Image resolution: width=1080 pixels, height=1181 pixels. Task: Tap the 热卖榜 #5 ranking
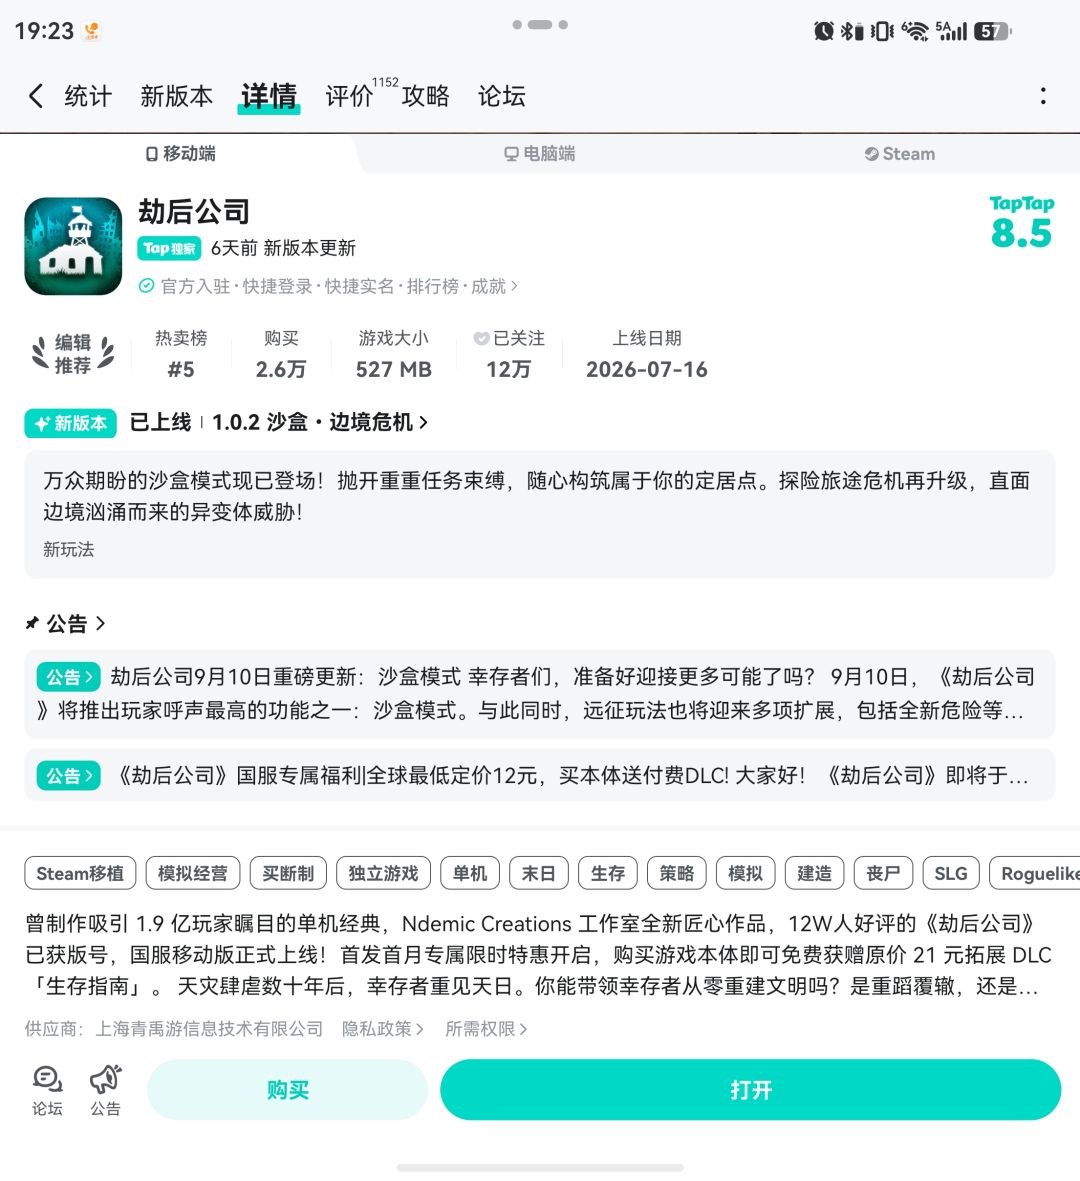[x=181, y=354]
